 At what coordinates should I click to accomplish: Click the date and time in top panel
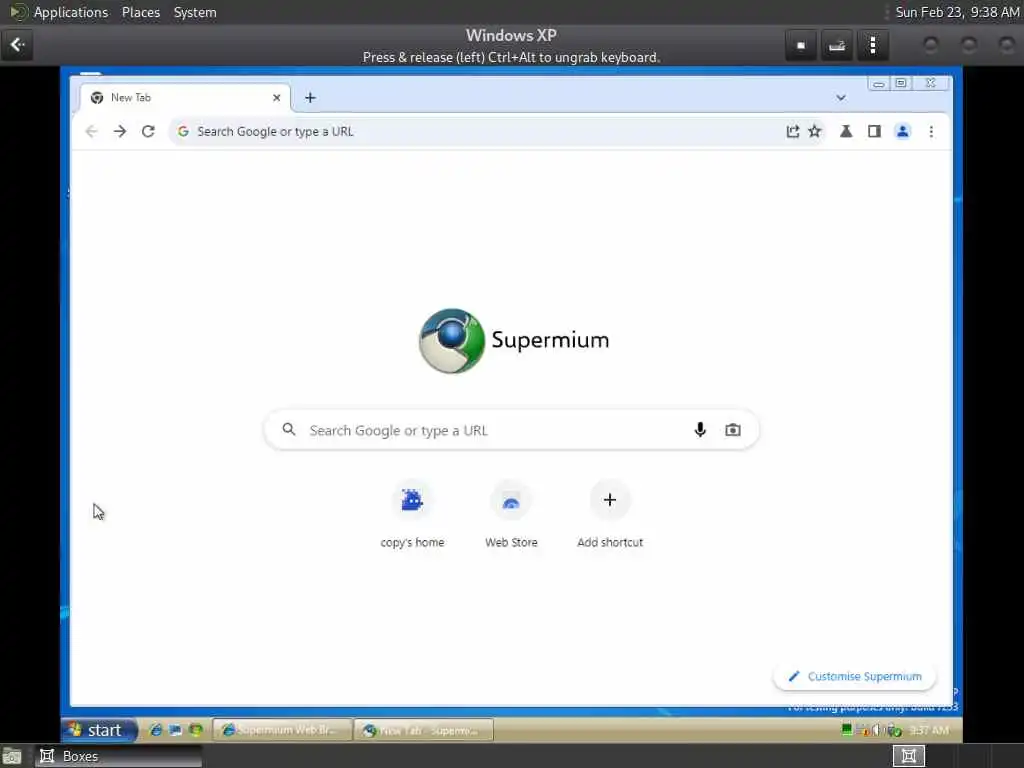(957, 12)
